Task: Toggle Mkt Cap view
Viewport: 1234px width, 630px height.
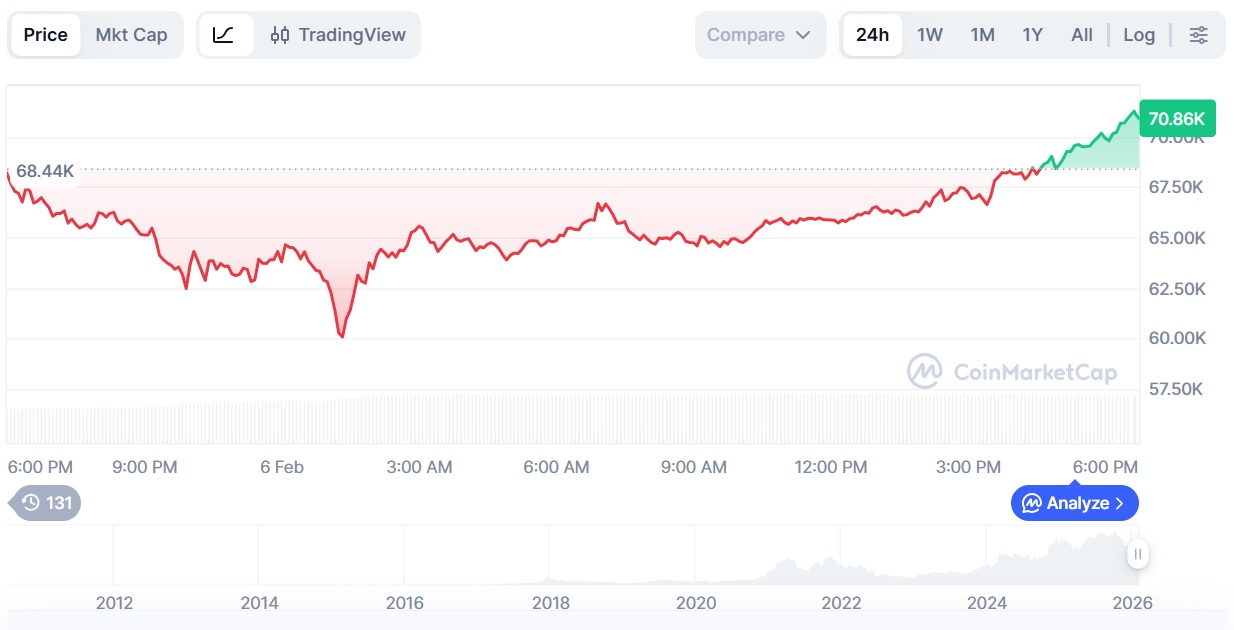Action: coord(131,35)
